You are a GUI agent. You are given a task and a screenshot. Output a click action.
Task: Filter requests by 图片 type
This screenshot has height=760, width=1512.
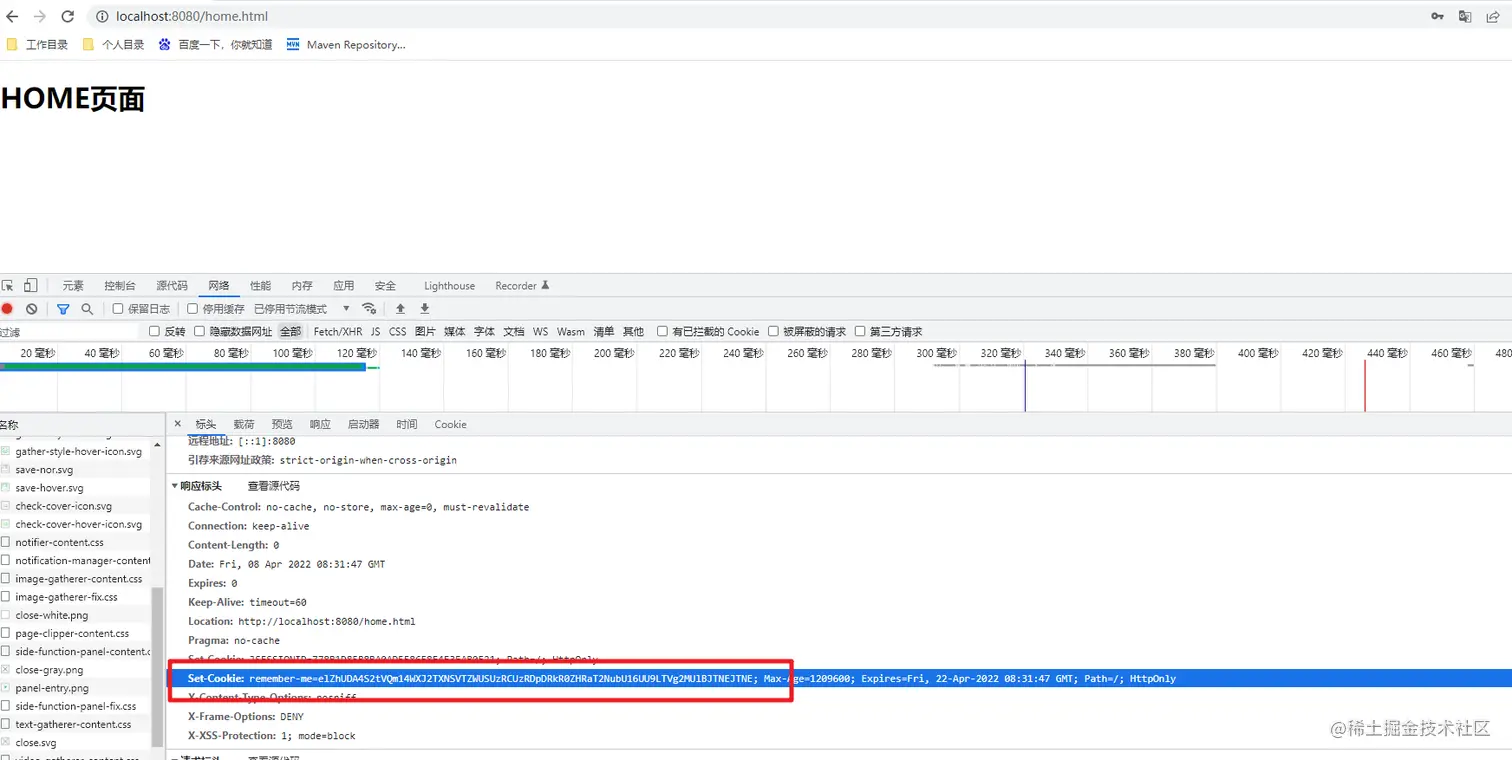425,331
